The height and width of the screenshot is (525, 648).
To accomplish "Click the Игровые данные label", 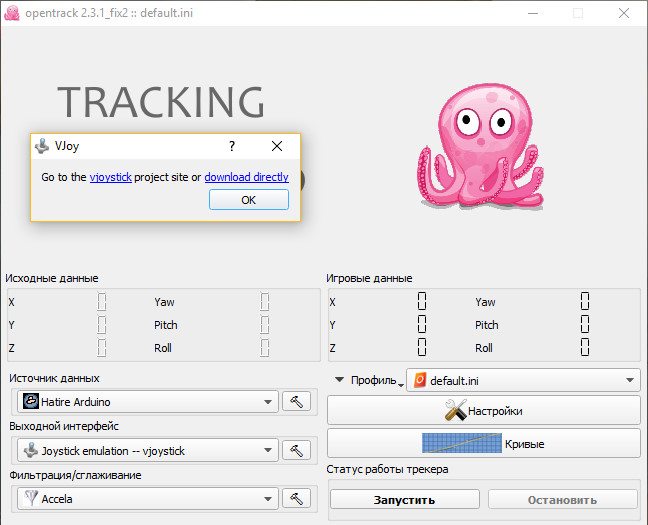I will click(369, 278).
